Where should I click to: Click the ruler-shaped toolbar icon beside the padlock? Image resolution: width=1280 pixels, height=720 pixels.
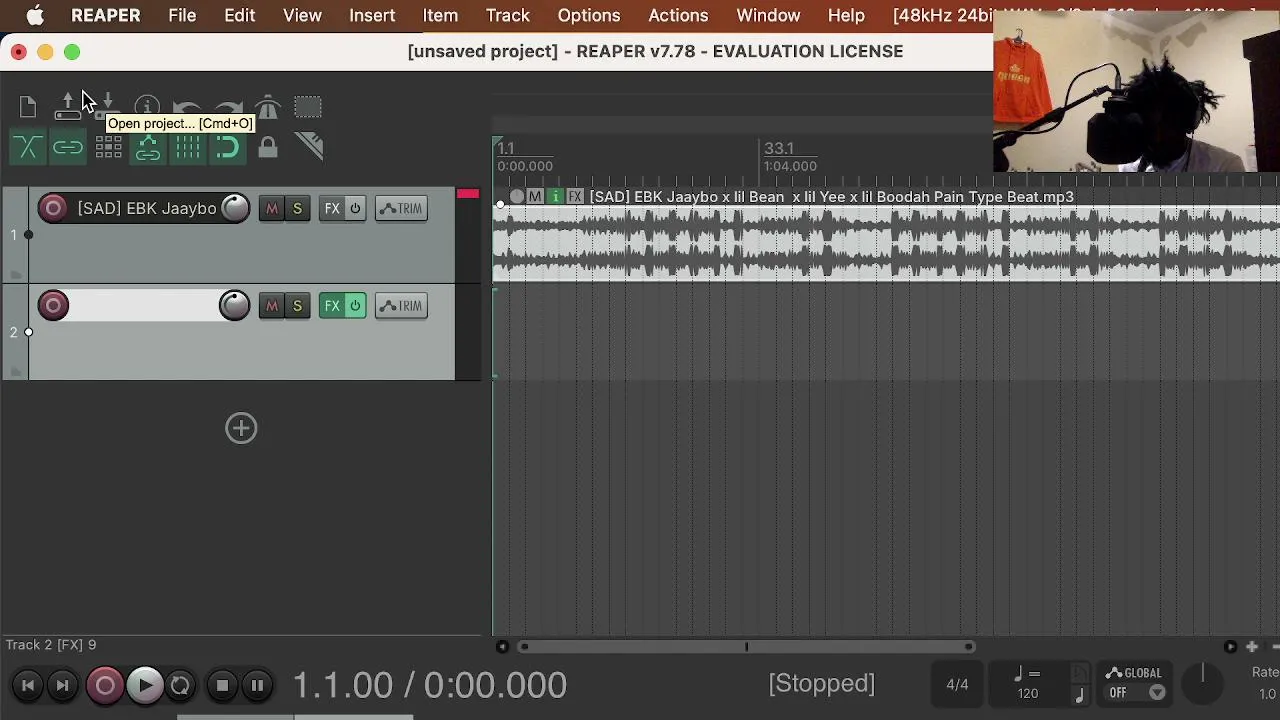(309, 147)
